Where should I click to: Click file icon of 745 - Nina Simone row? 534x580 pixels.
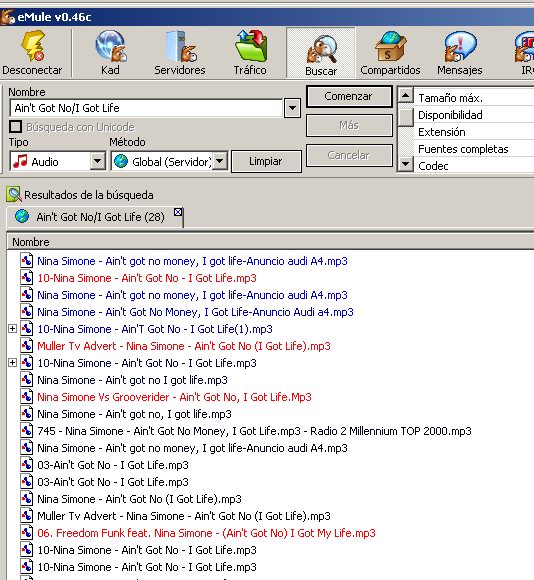(x=26, y=431)
